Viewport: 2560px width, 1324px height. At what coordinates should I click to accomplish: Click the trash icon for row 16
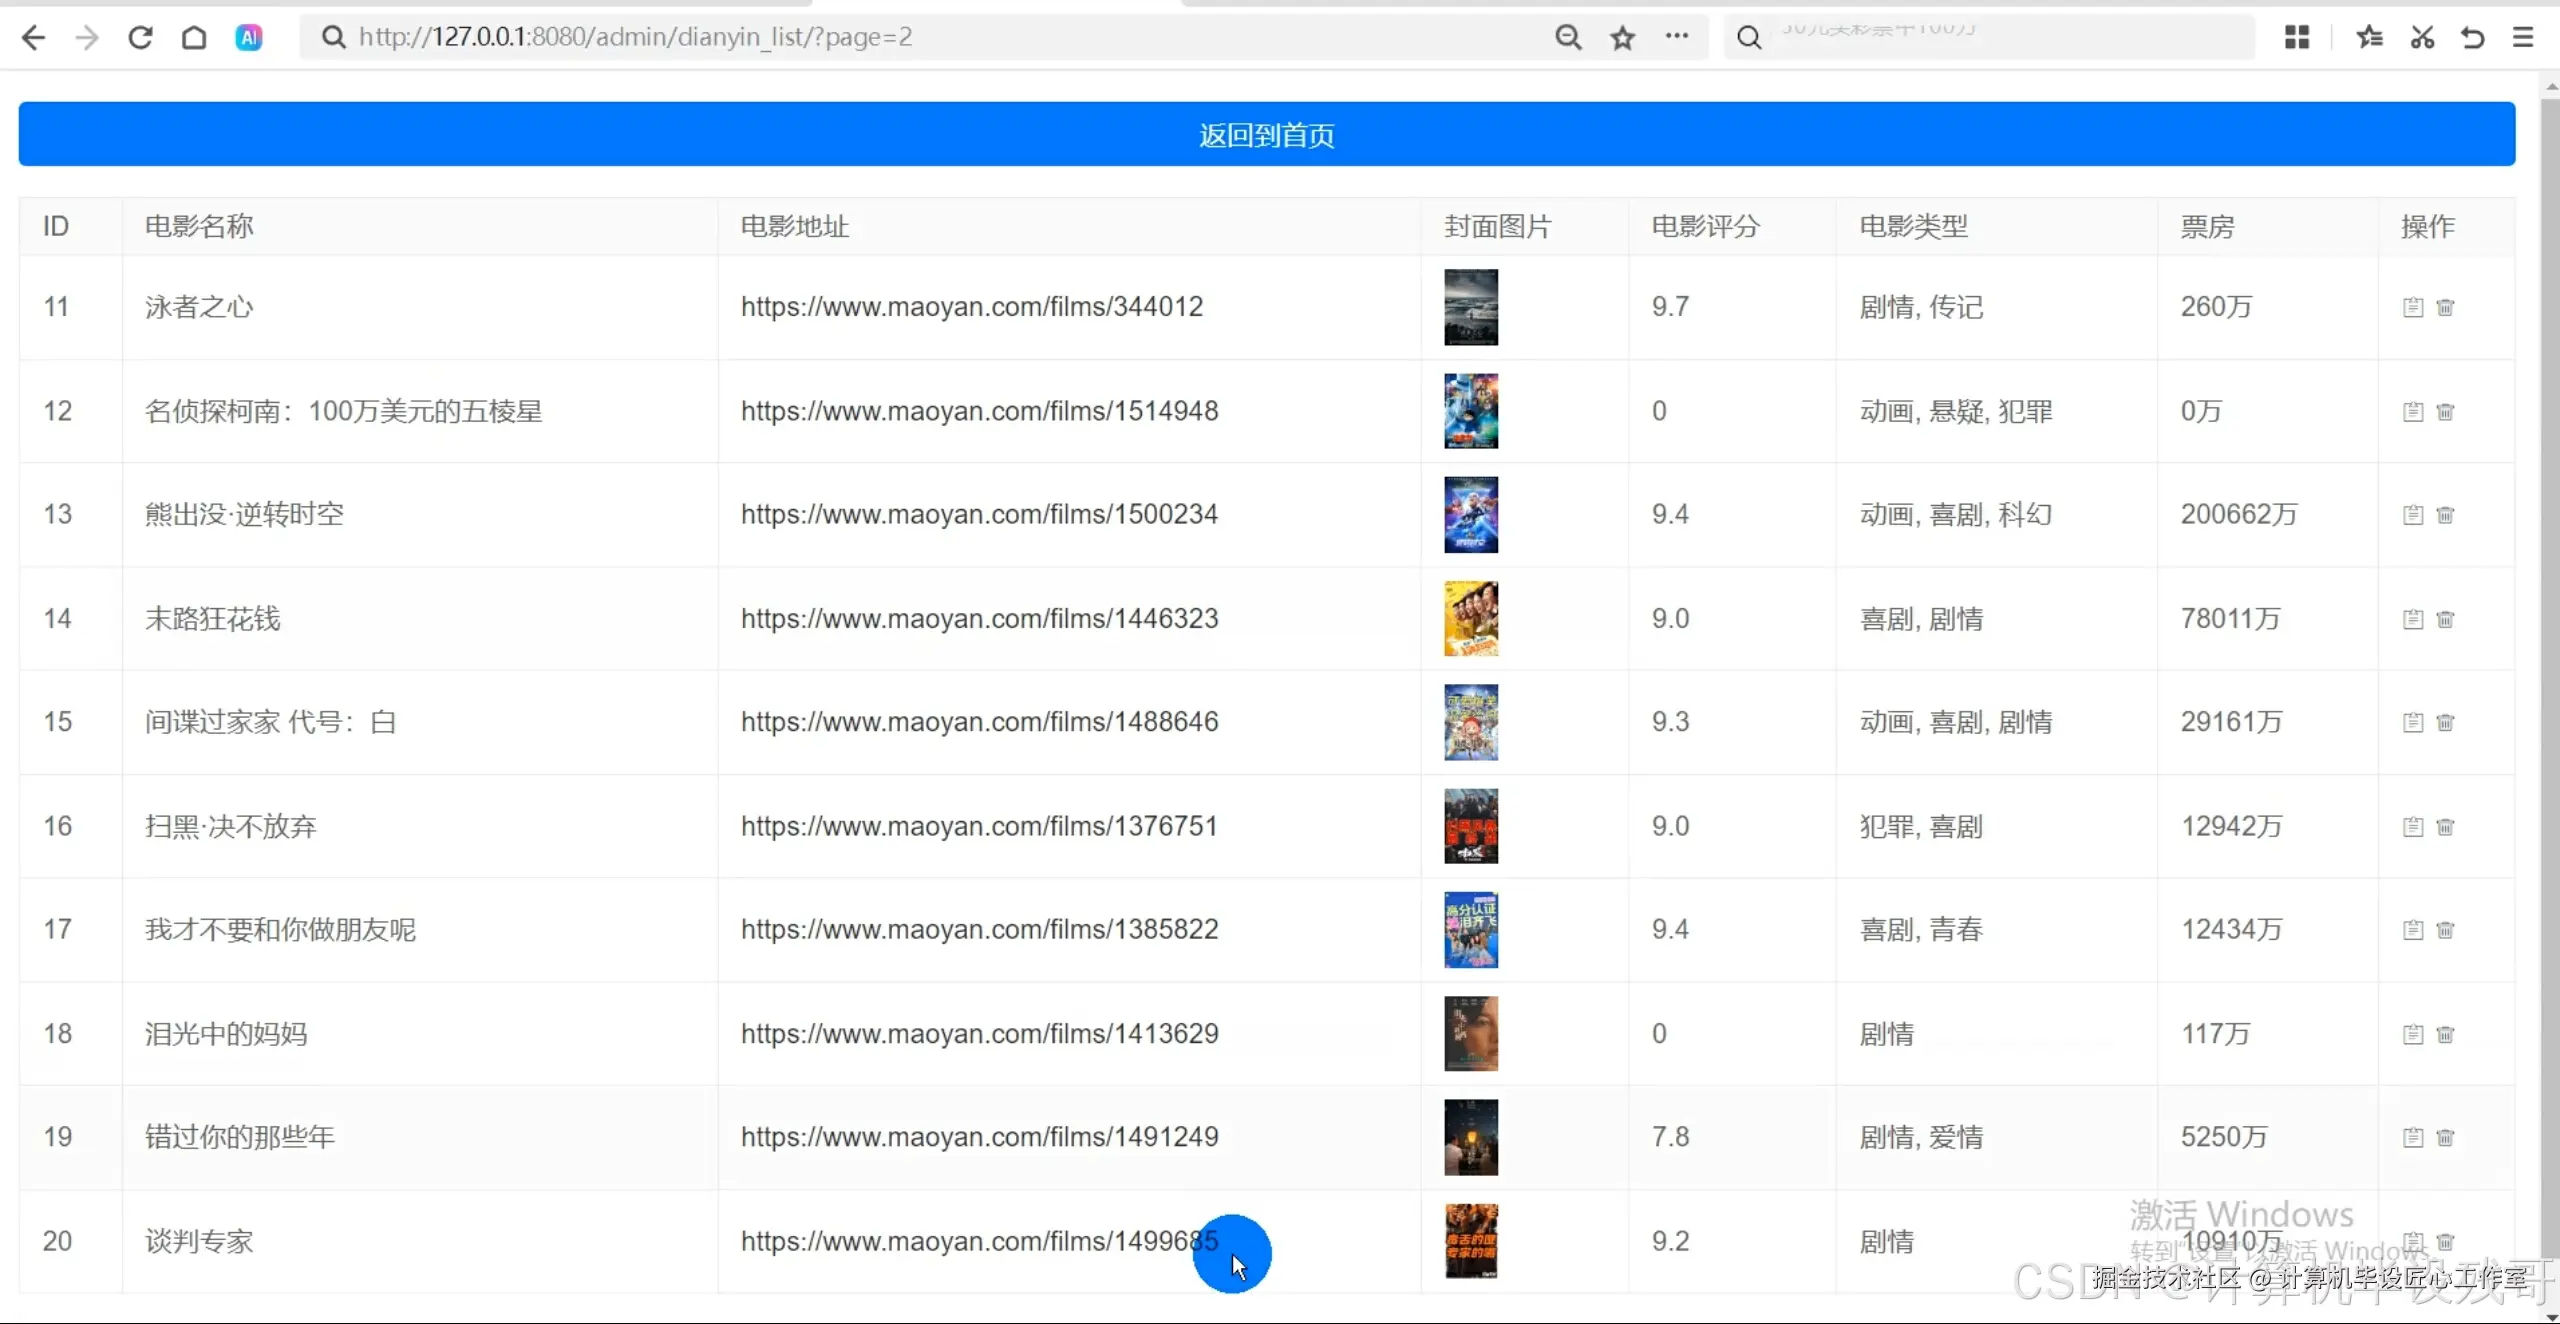[2445, 827]
